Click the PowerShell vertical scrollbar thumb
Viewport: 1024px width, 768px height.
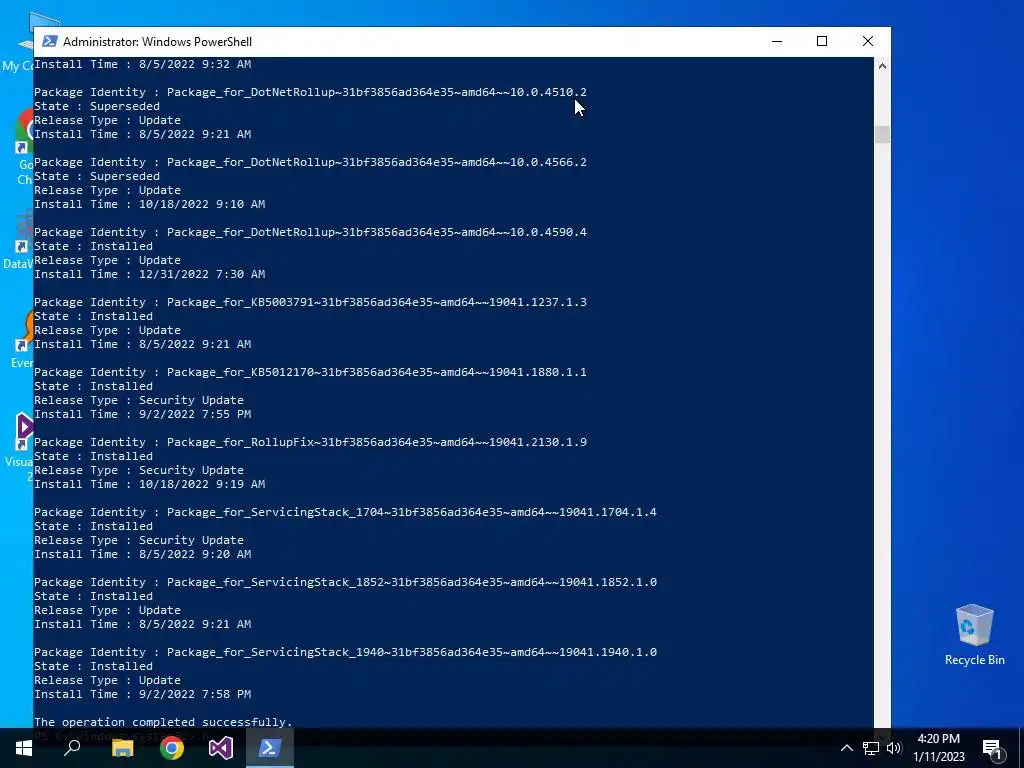pyautogui.click(x=882, y=134)
